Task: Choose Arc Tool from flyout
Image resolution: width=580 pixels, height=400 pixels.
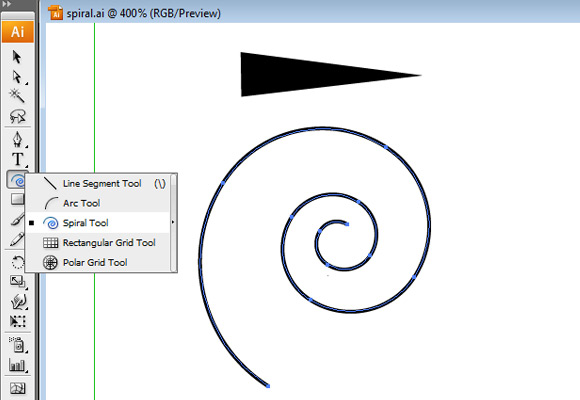Action: point(98,203)
